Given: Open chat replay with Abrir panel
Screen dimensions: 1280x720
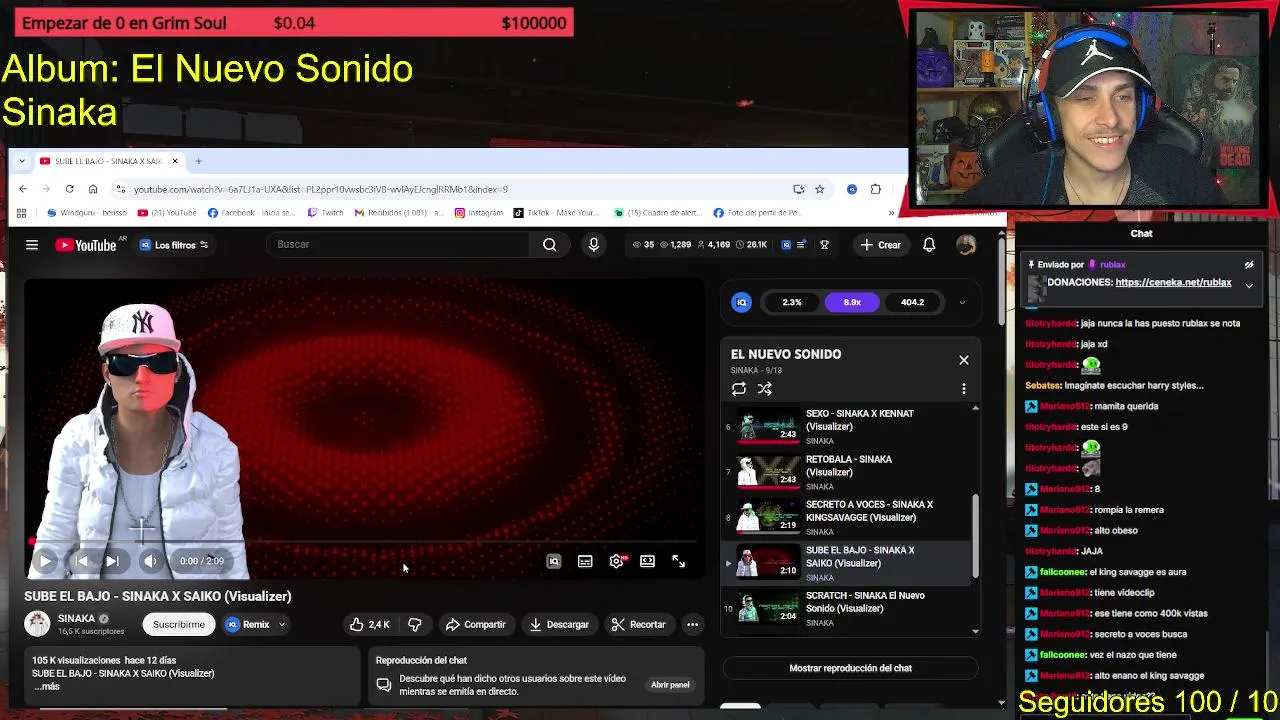Looking at the screenshot, I should pos(670,685).
